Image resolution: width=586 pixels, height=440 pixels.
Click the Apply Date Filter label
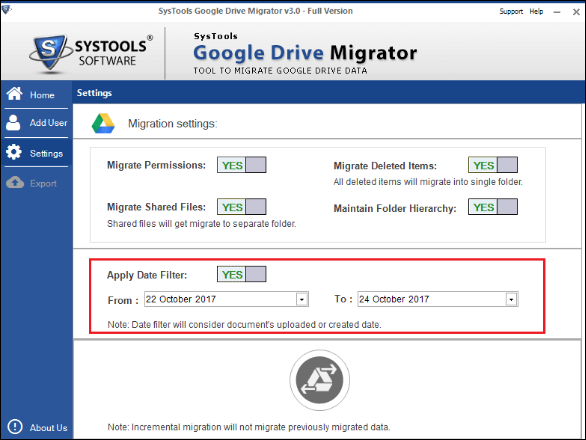pyautogui.click(x=147, y=275)
